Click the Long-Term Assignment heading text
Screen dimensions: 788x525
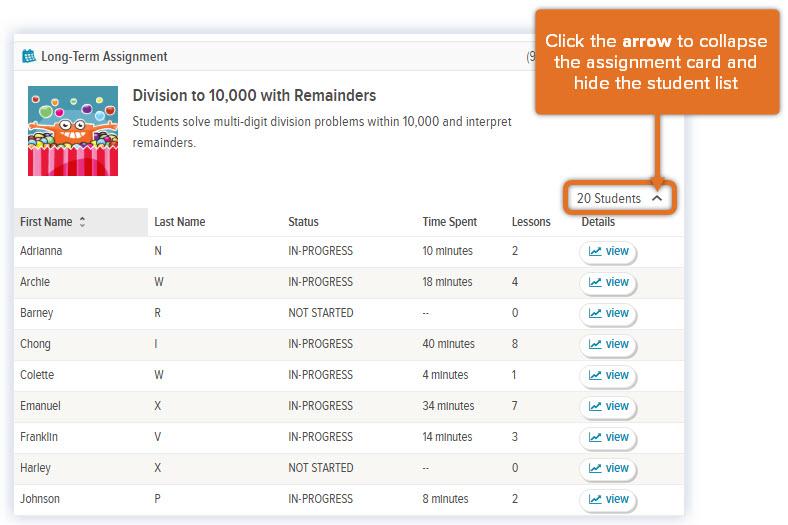click(x=104, y=56)
